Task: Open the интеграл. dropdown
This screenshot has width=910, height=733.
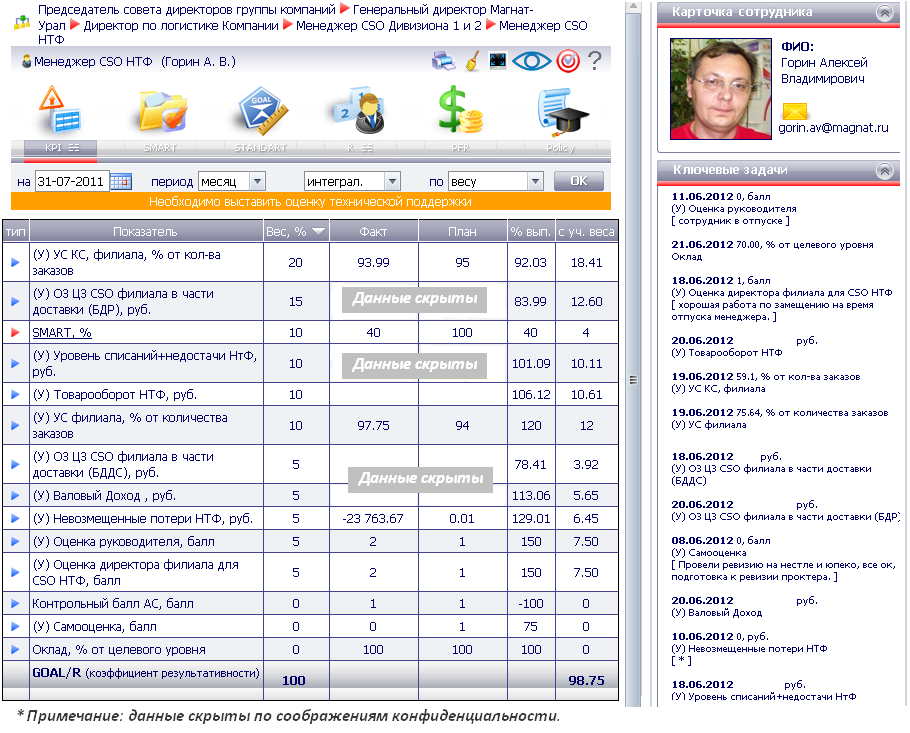Action: click(x=352, y=182)
